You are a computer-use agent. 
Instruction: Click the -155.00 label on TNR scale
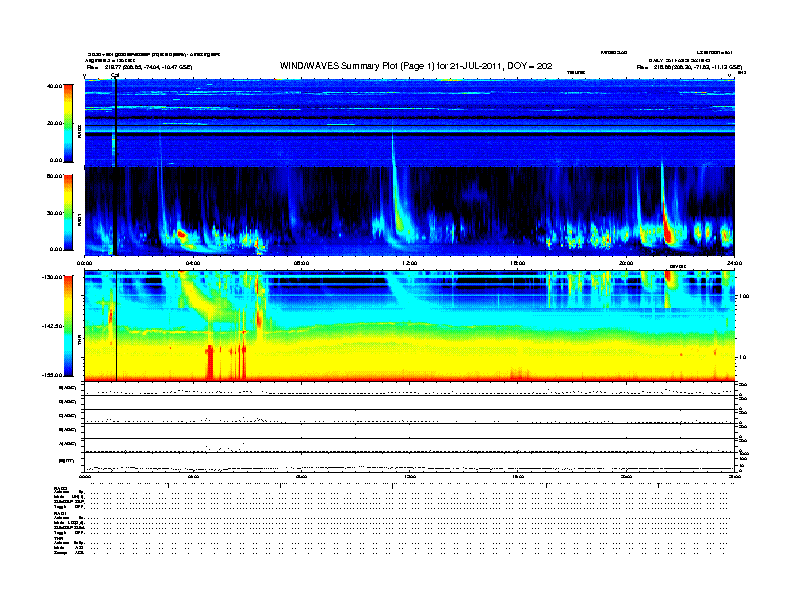tap(52, 375)
